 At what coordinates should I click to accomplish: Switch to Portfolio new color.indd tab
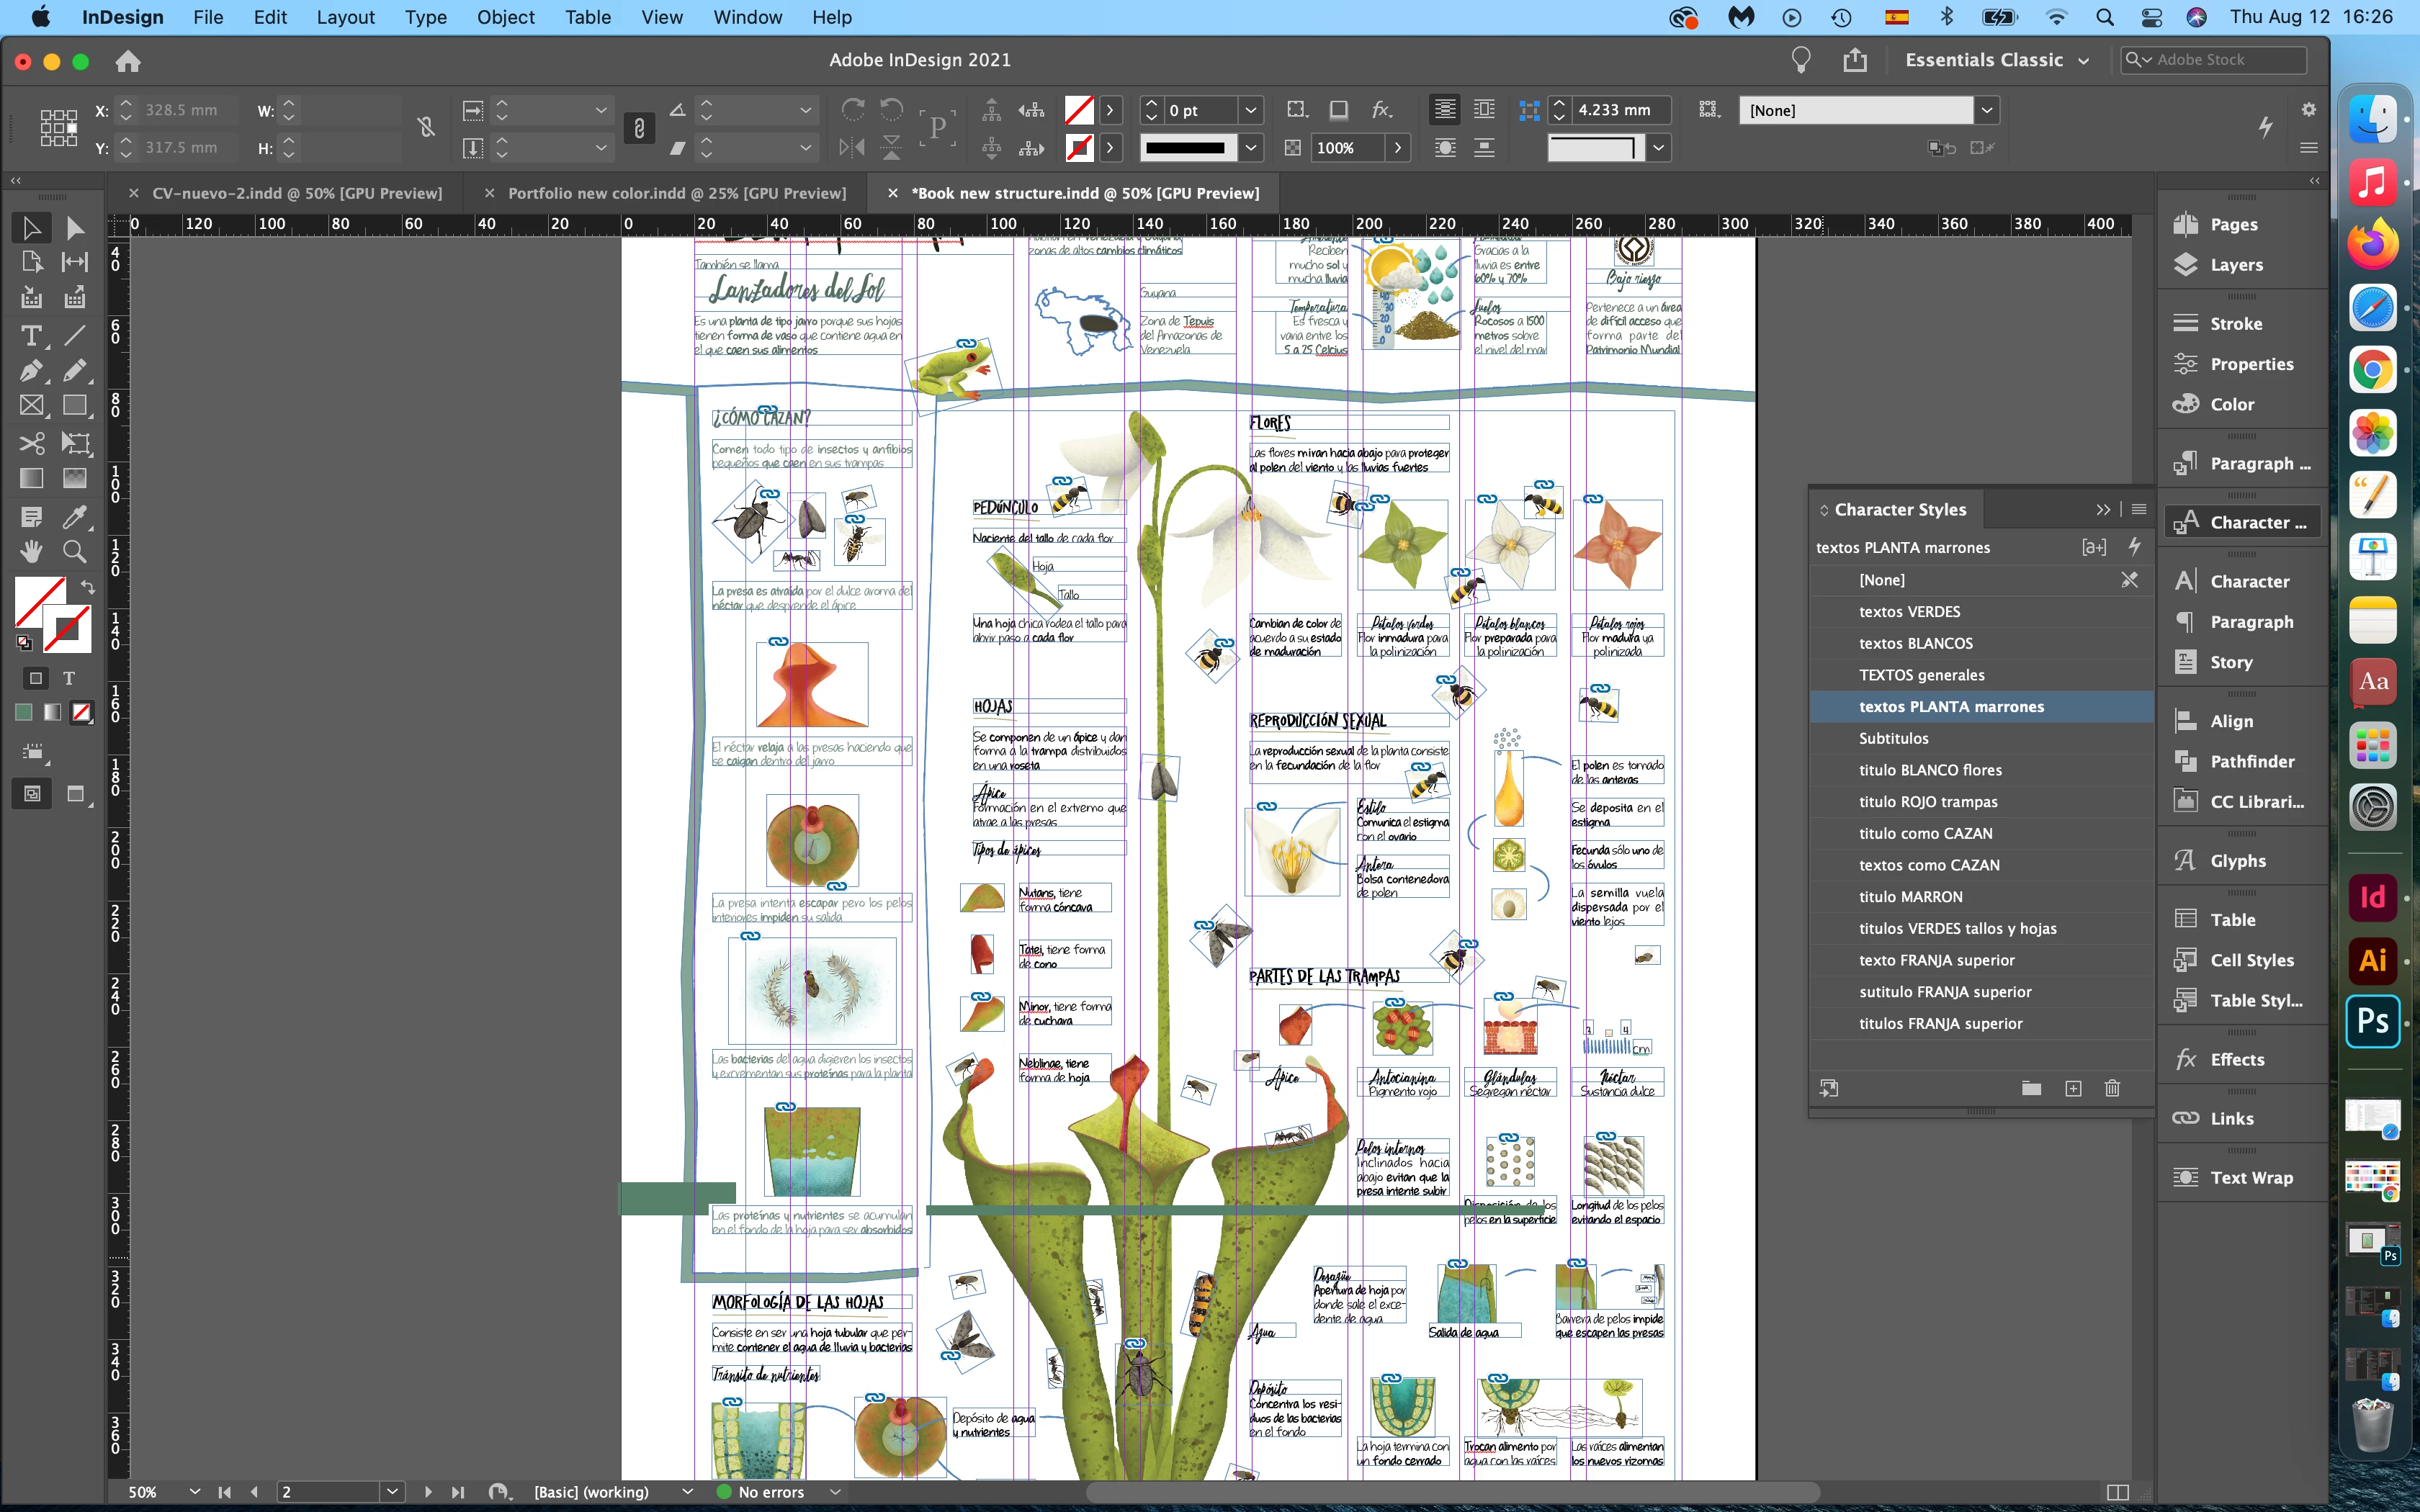[676, 193]
